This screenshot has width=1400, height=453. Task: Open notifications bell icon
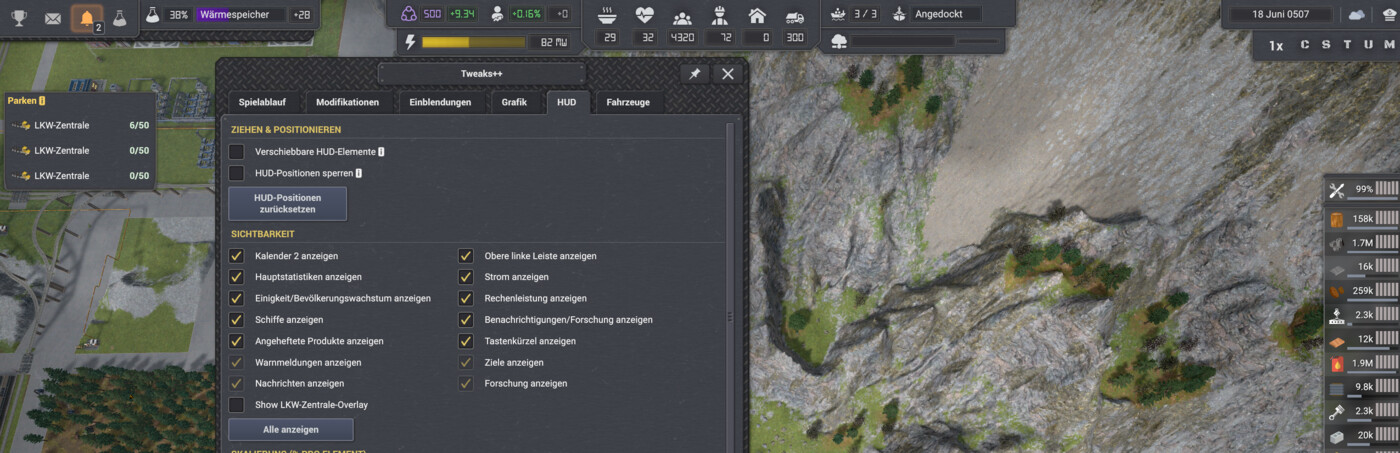pos(87,18)
